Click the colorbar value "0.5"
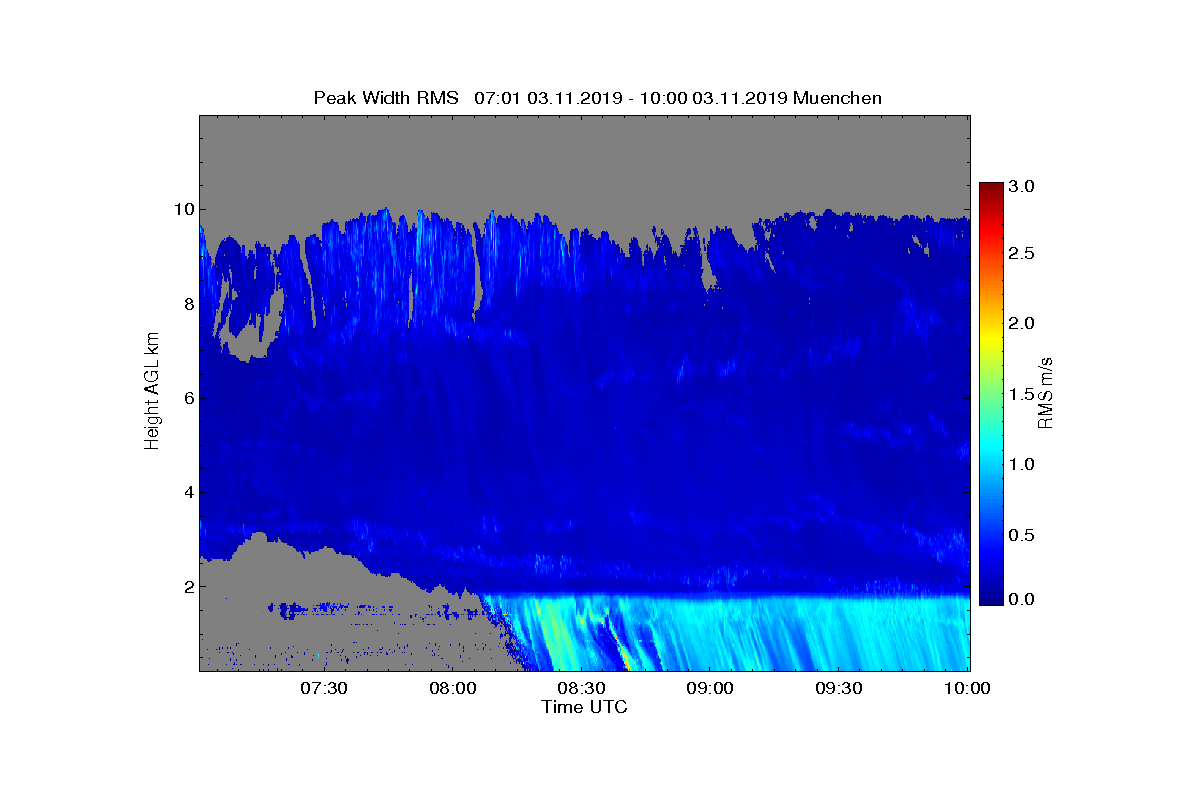 (x=1021, y=535)
